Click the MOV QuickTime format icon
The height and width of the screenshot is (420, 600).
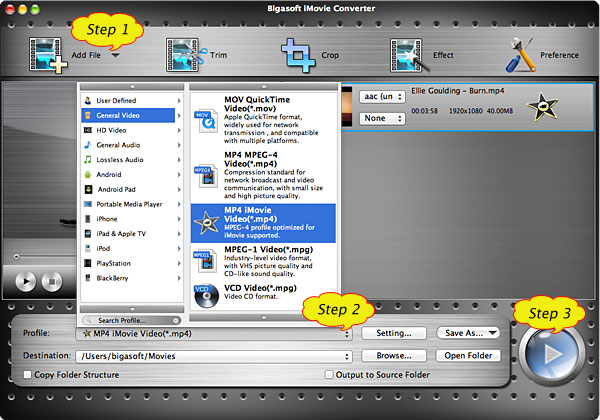click(205, 120)
